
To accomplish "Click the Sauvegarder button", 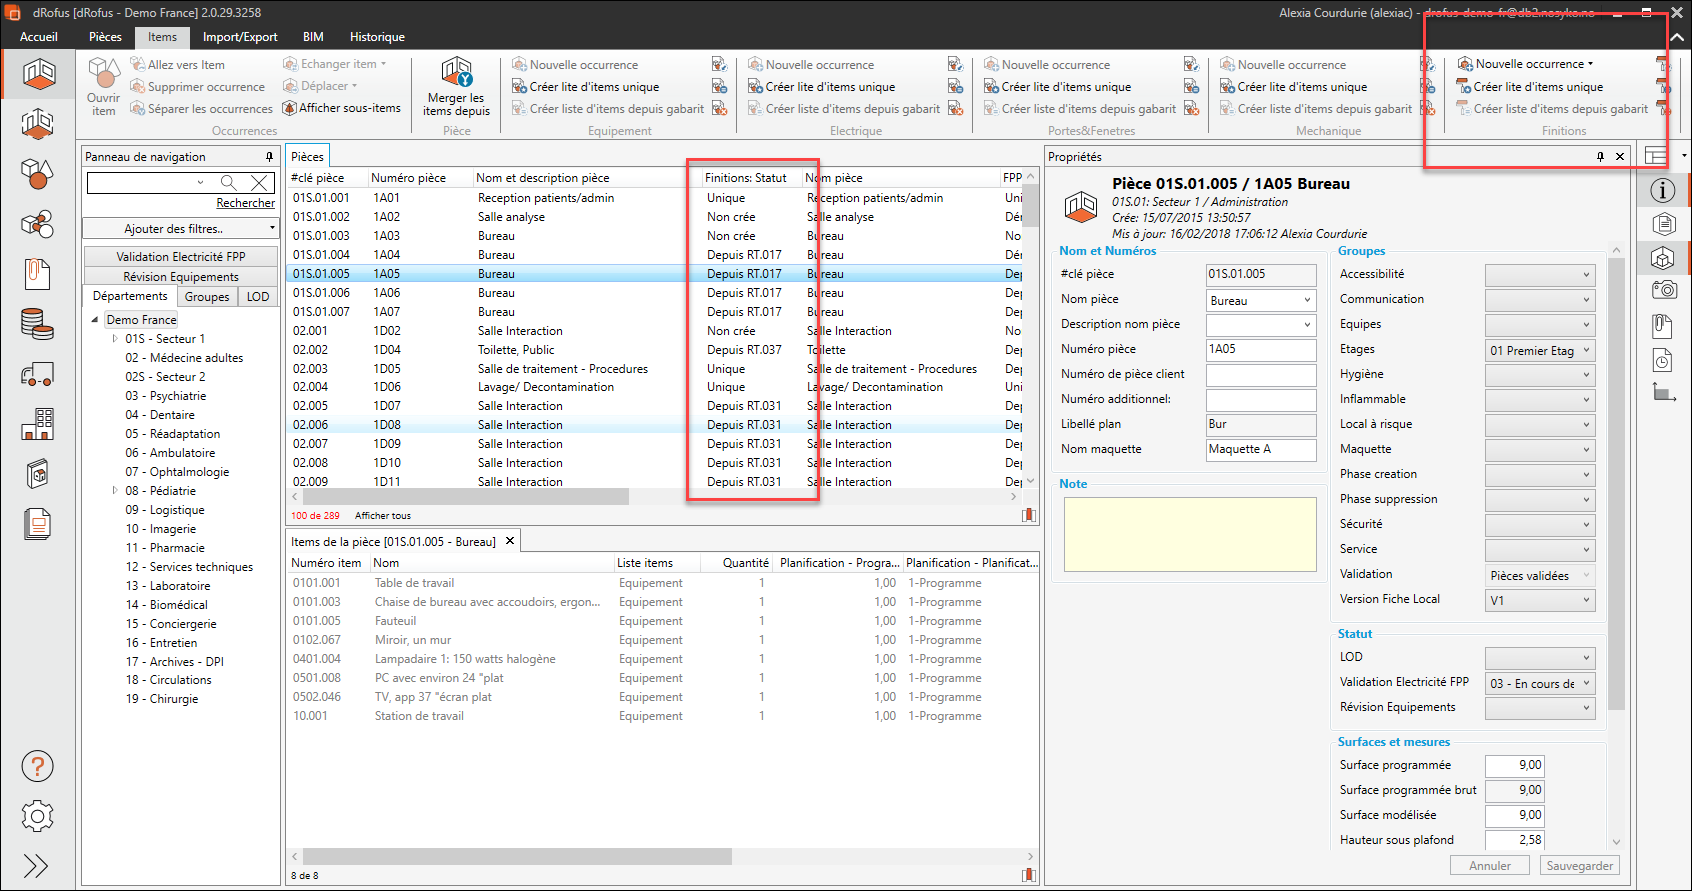I will pyautogui.click(x=1579, y=866).
